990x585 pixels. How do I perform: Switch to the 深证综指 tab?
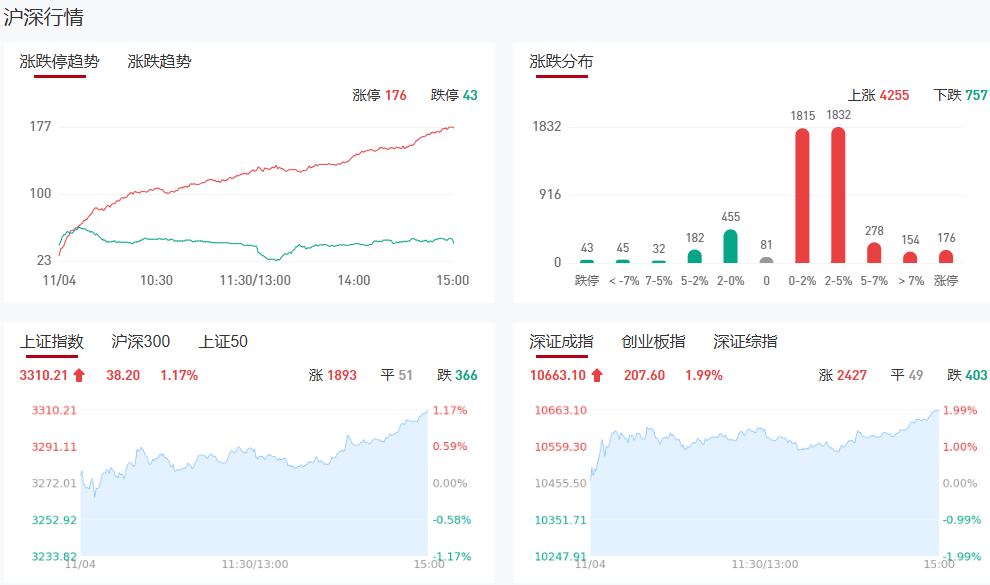click(x=745, y=342)
